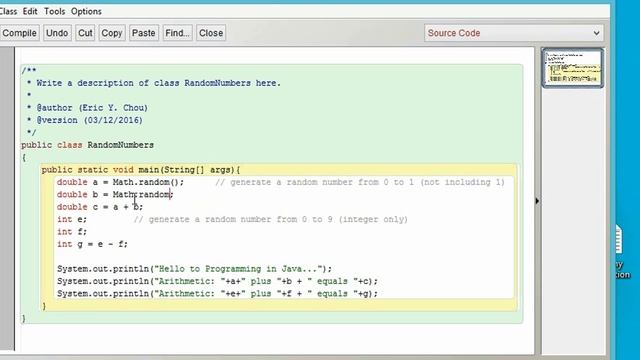The width and height of the screenshot is (640, 360).
Task: Click the Paste button
Action: click(143, 33)
